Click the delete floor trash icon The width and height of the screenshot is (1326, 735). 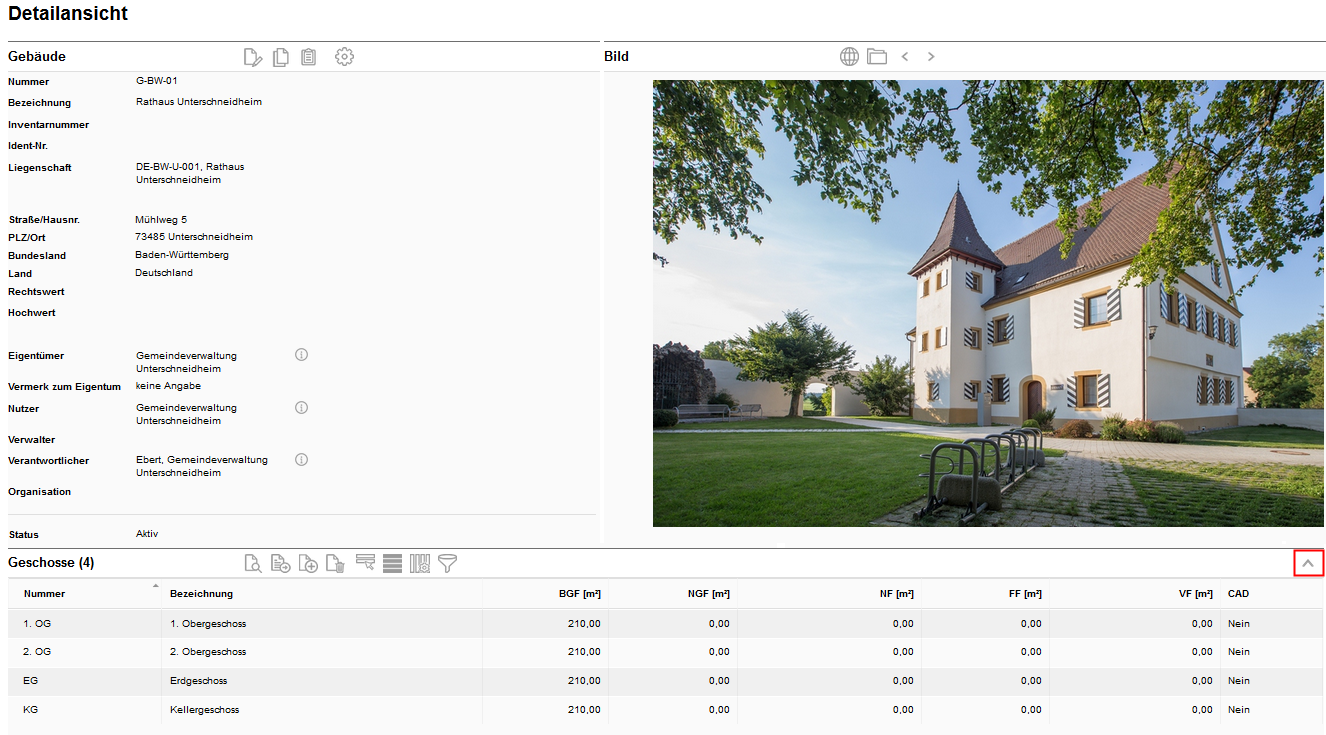coord(336,564)
